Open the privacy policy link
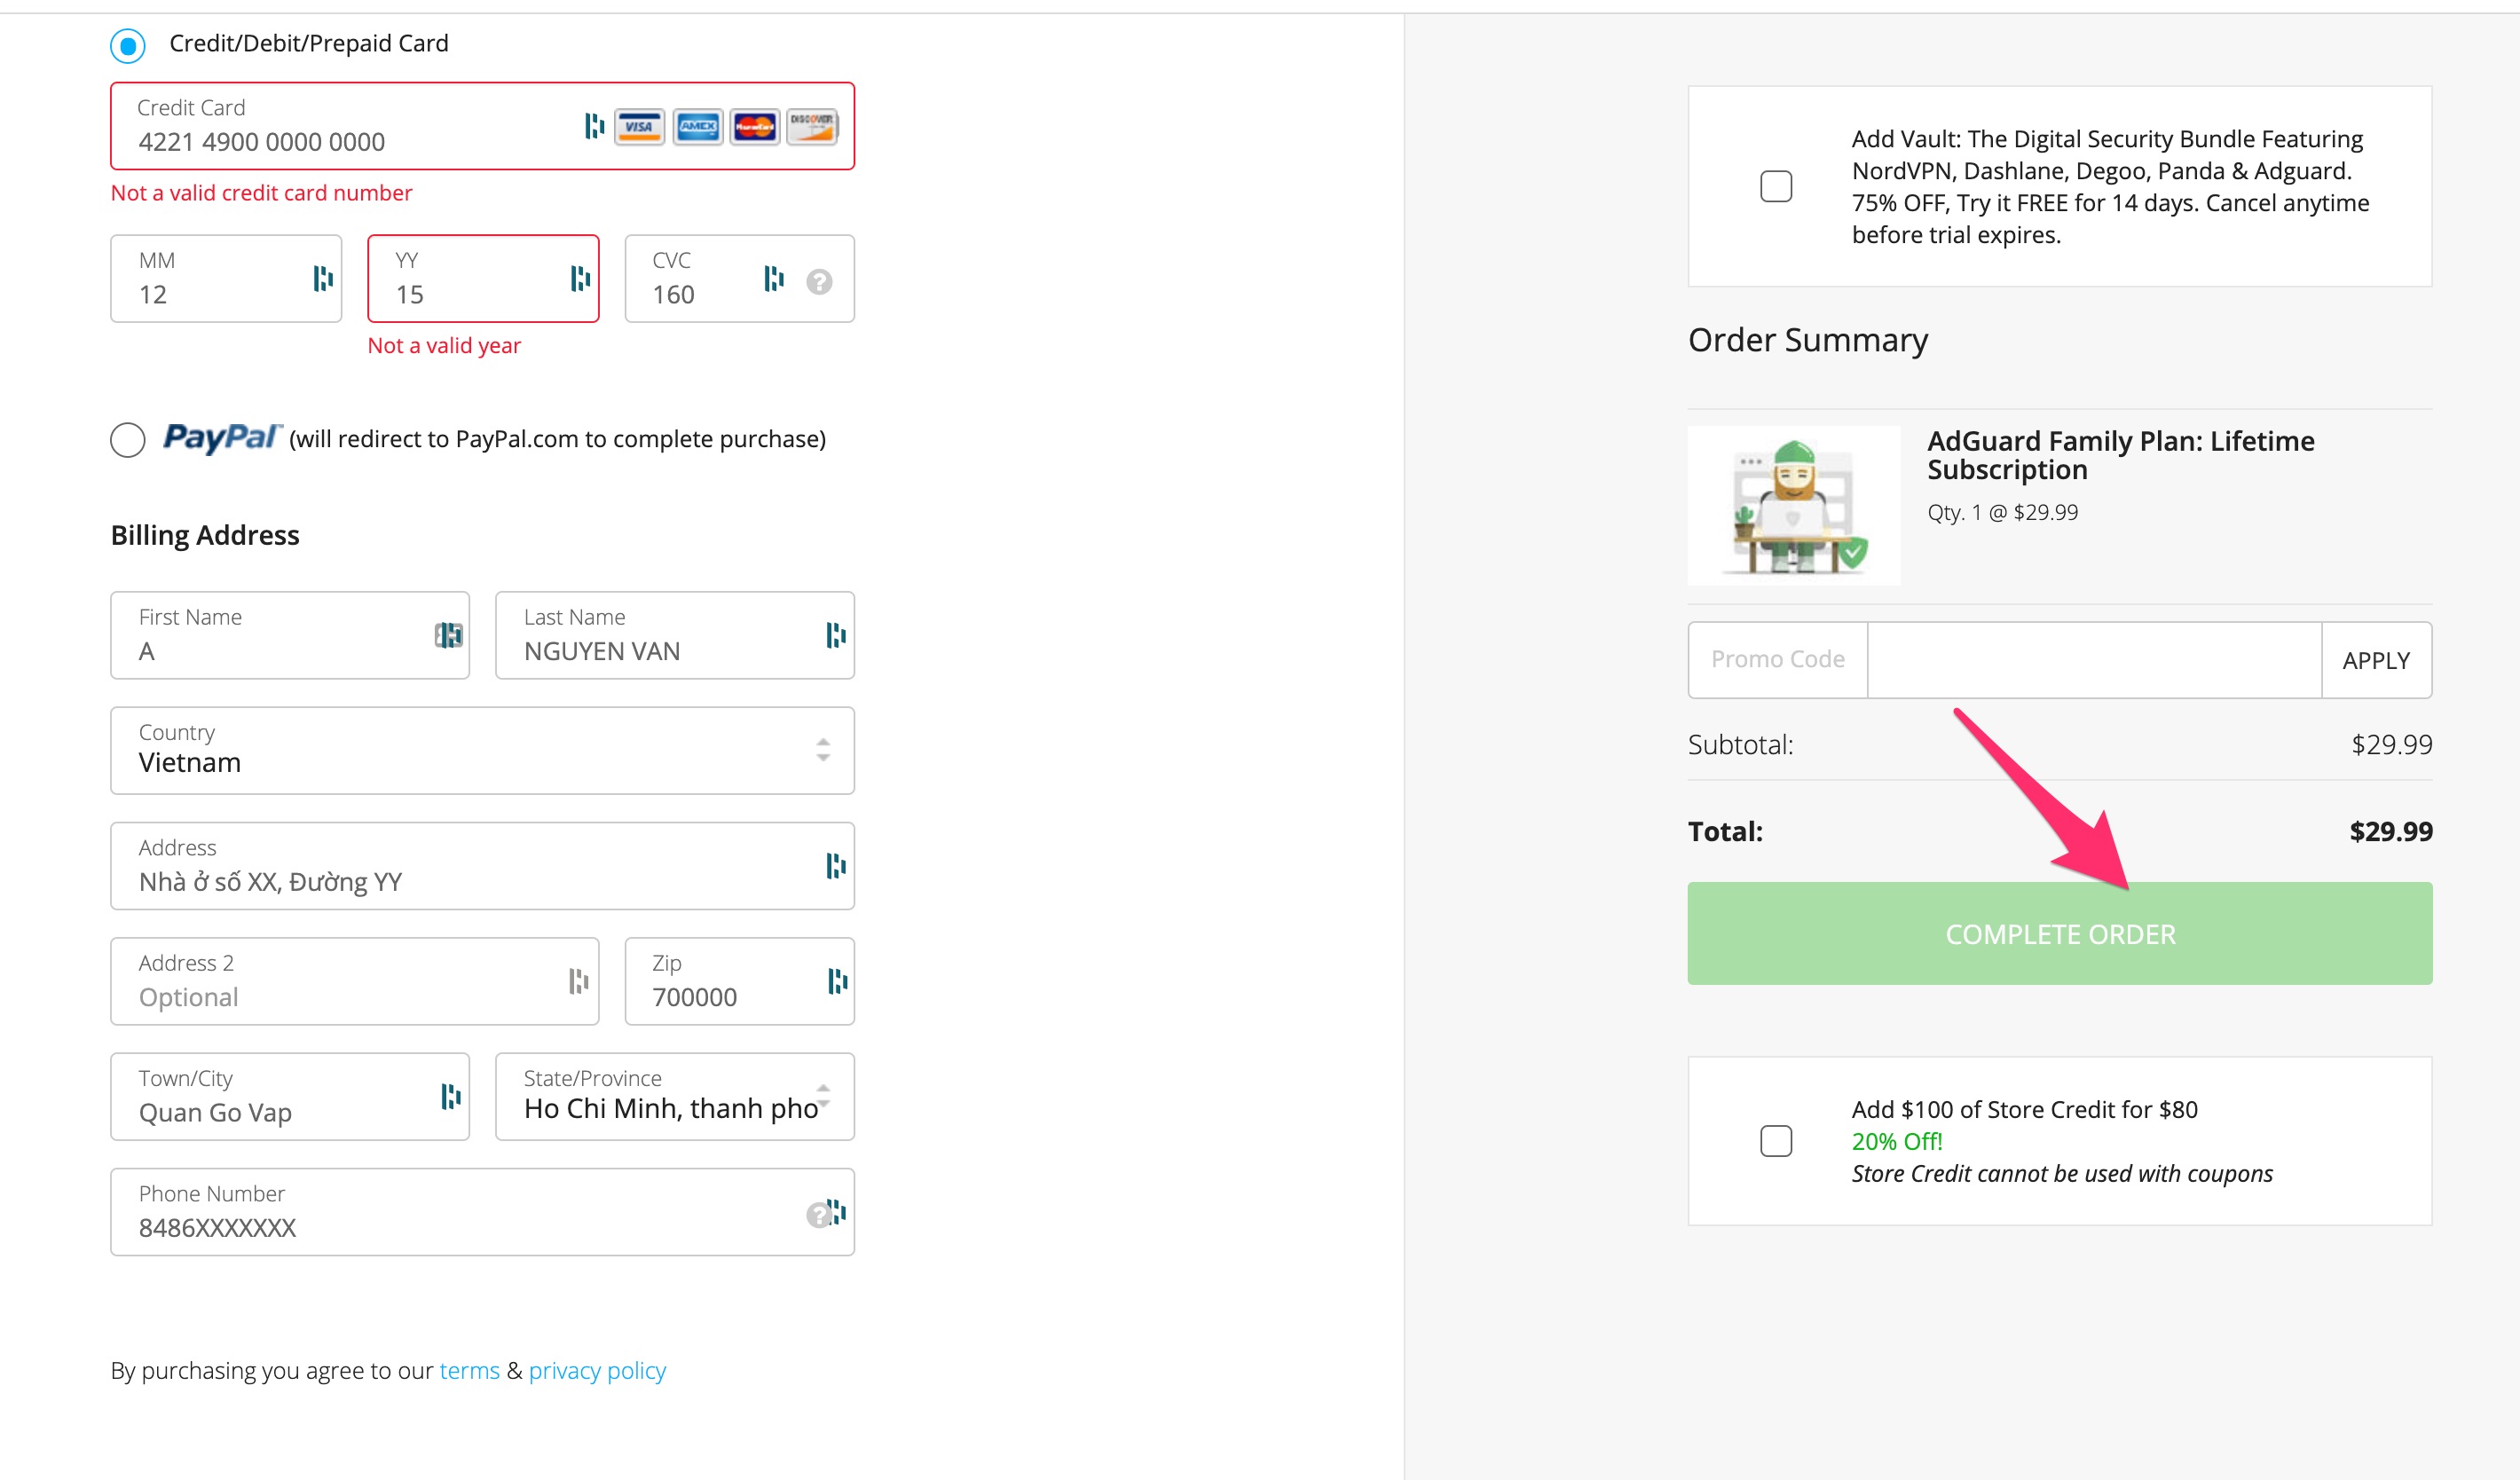The height and width of the screenshot is (1480, 2520). click(x=597, y=1370)
